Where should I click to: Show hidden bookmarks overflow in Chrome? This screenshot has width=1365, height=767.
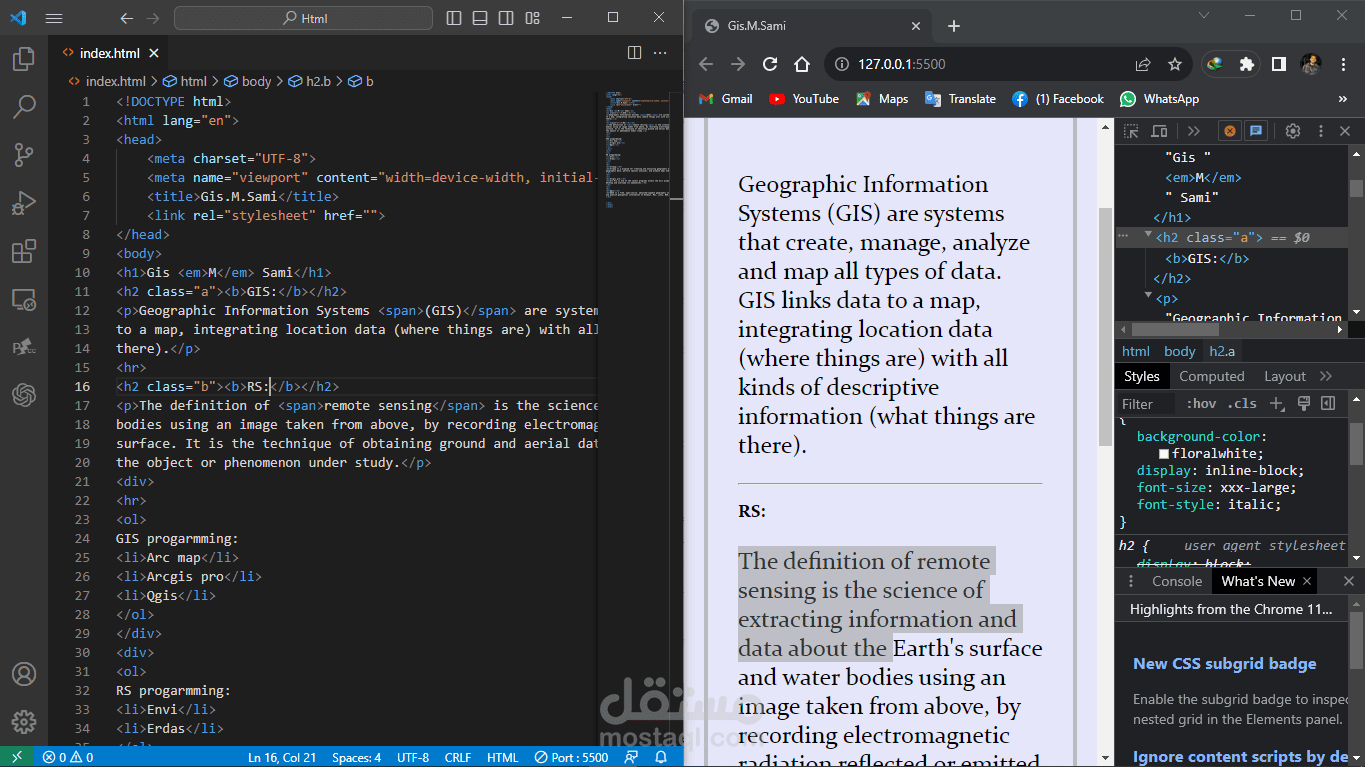1343,99
